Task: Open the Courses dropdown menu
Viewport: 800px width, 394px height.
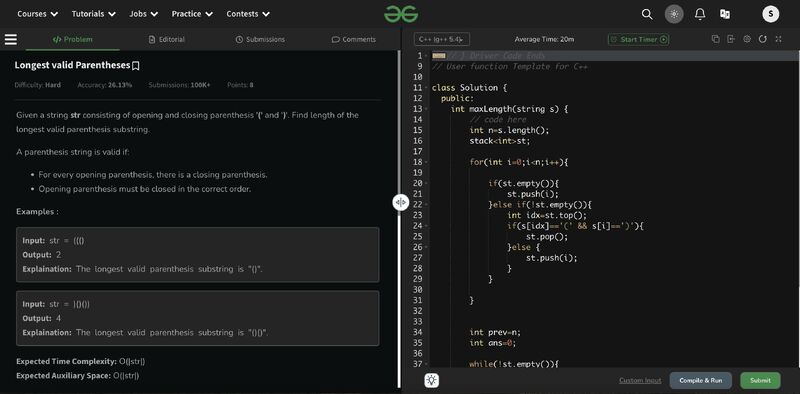Action: 37,14
